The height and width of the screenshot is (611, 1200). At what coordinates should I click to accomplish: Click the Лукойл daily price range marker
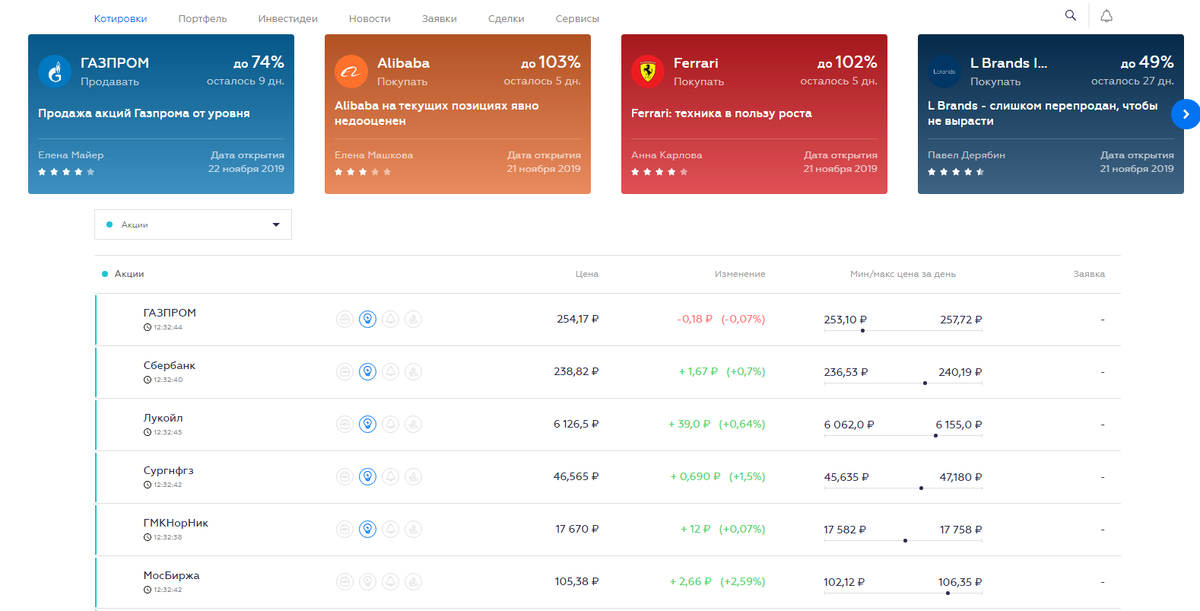936,435
